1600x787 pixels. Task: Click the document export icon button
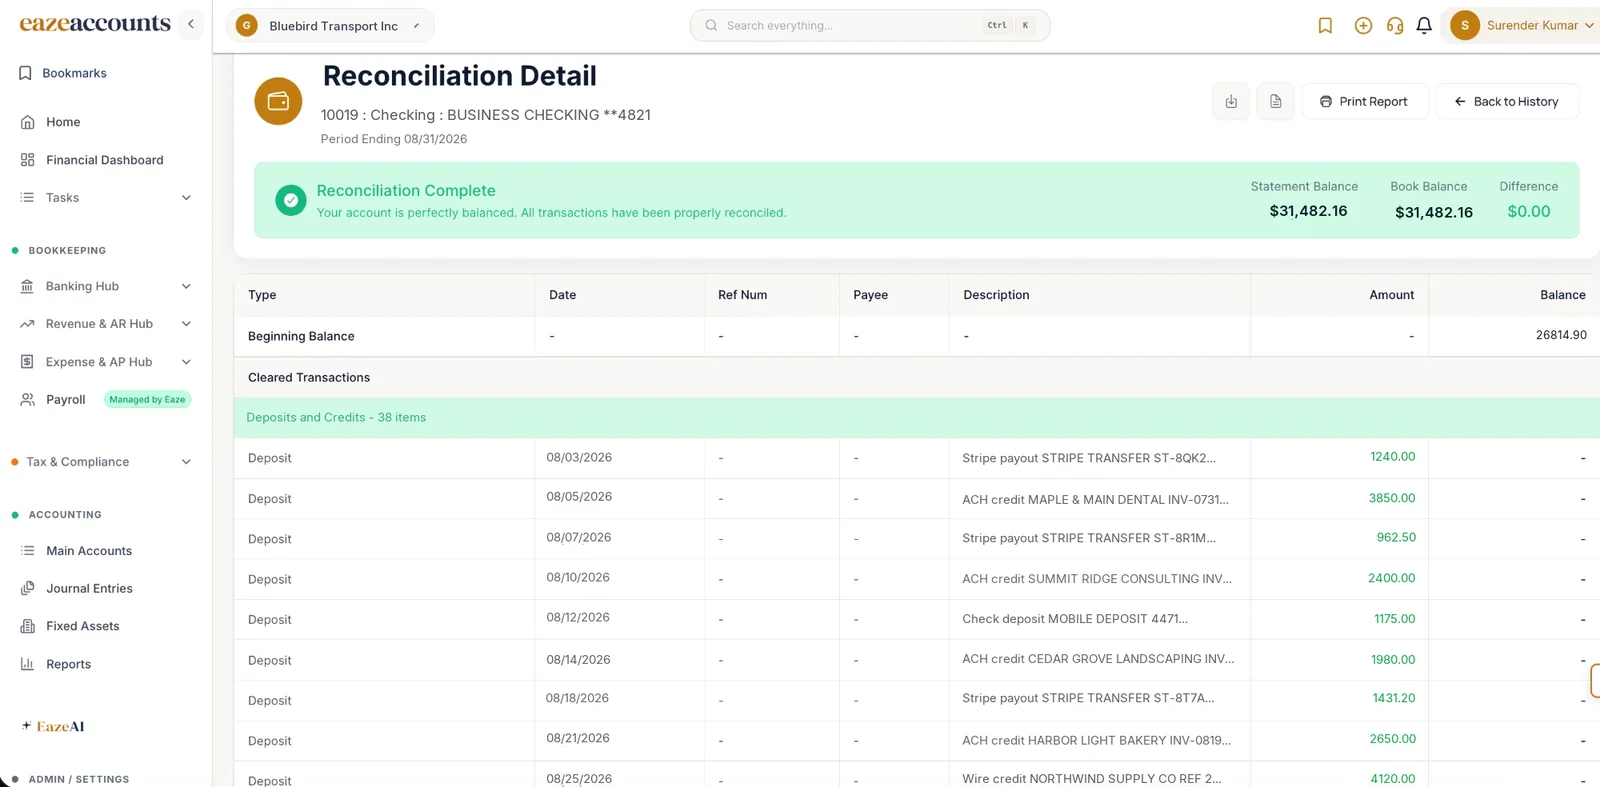[x=1275, y=101]
